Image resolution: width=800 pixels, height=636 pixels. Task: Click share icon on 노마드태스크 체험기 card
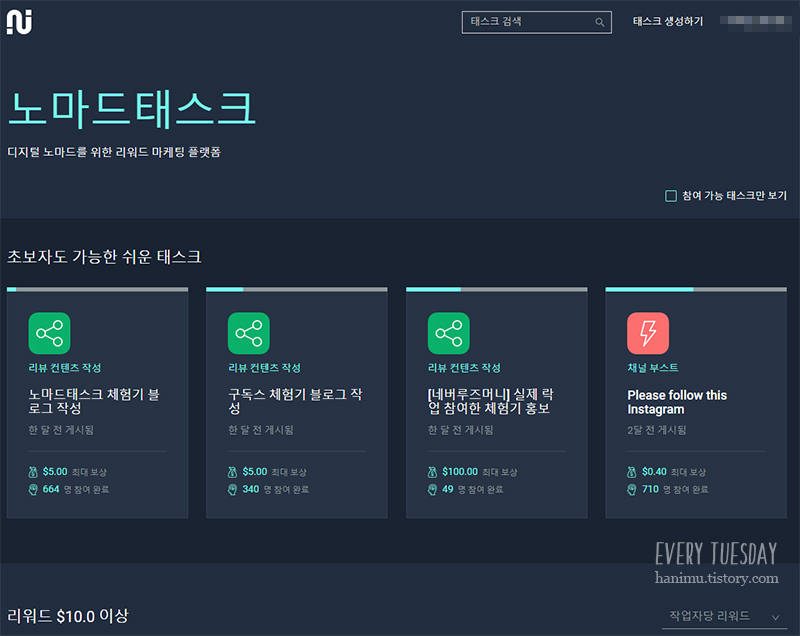click(49, 333)
